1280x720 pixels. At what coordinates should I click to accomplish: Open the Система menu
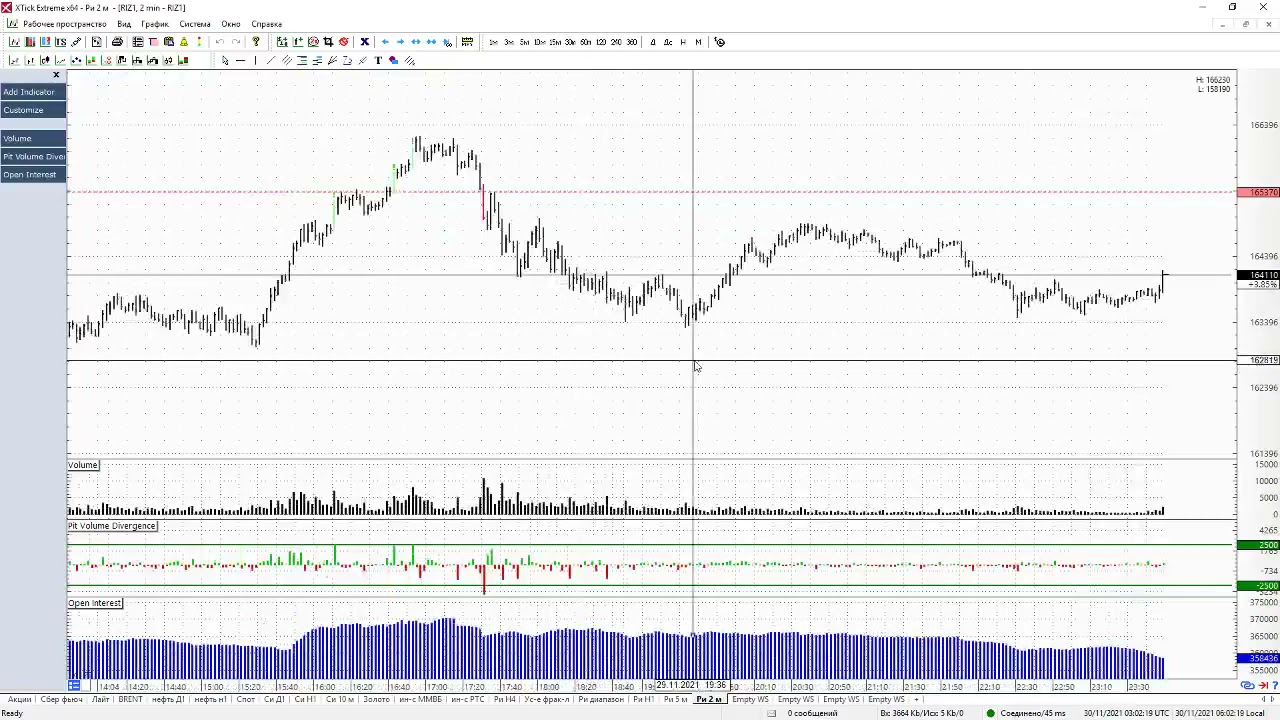(x=195, y=24)
